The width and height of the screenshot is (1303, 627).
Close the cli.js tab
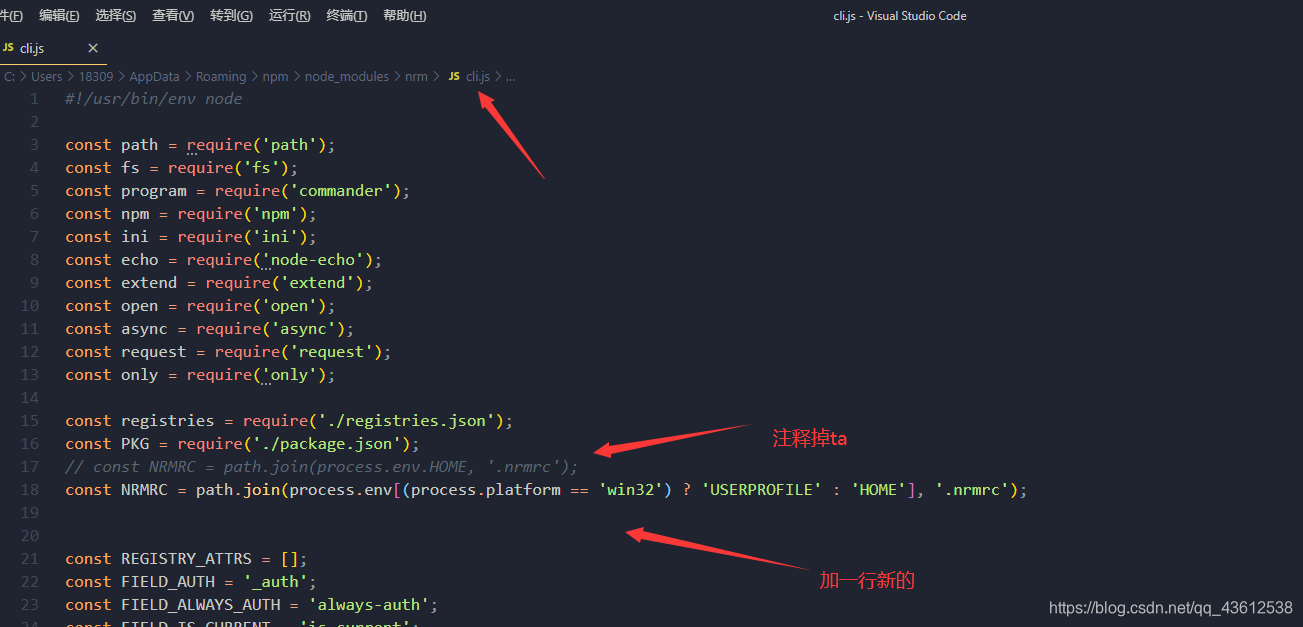point(93,48)
